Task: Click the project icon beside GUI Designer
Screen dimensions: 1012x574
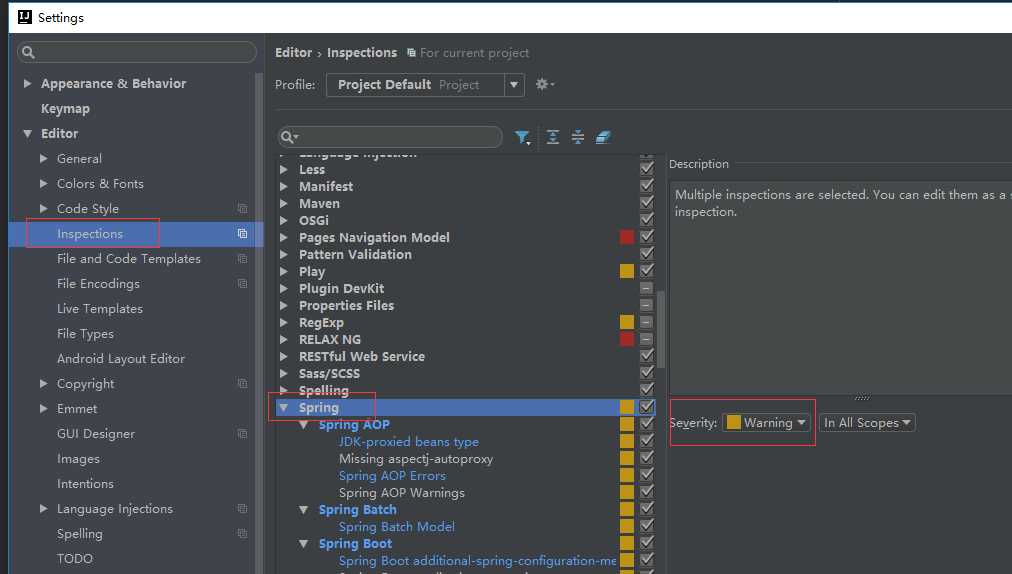Action: pyautogui.click(x=243, y=434)
